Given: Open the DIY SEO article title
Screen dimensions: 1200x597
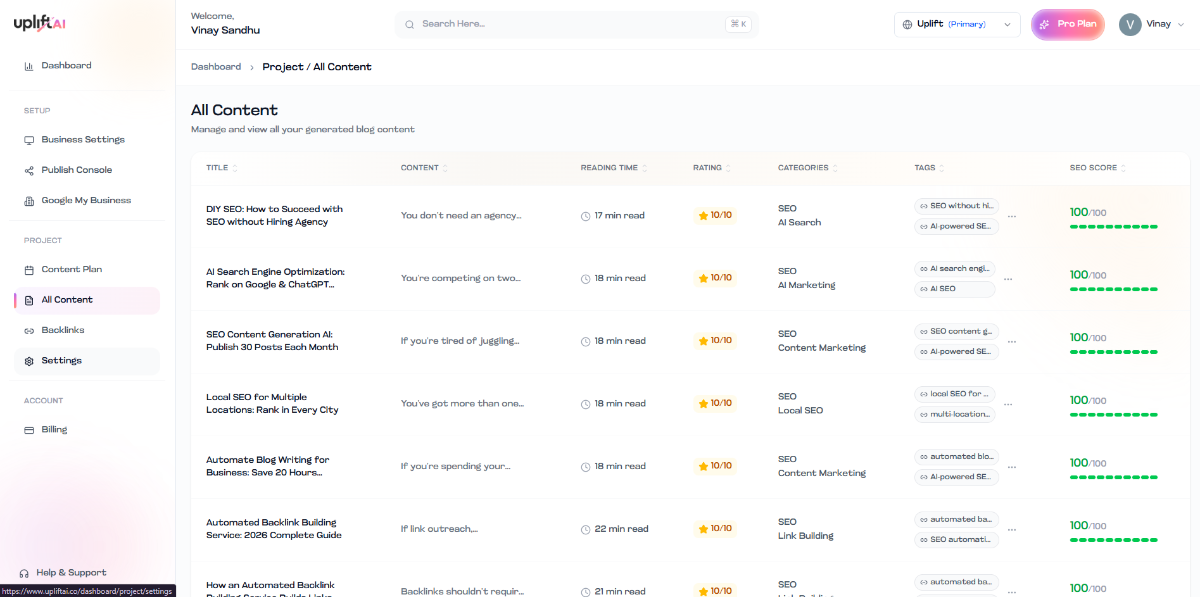Looking at the screenshot, I should point(274,216).
